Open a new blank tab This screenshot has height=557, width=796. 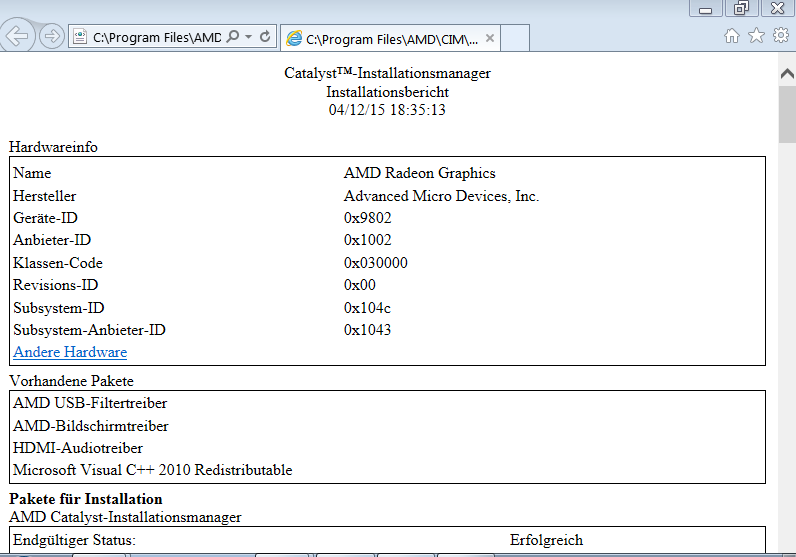coord(515,39)
